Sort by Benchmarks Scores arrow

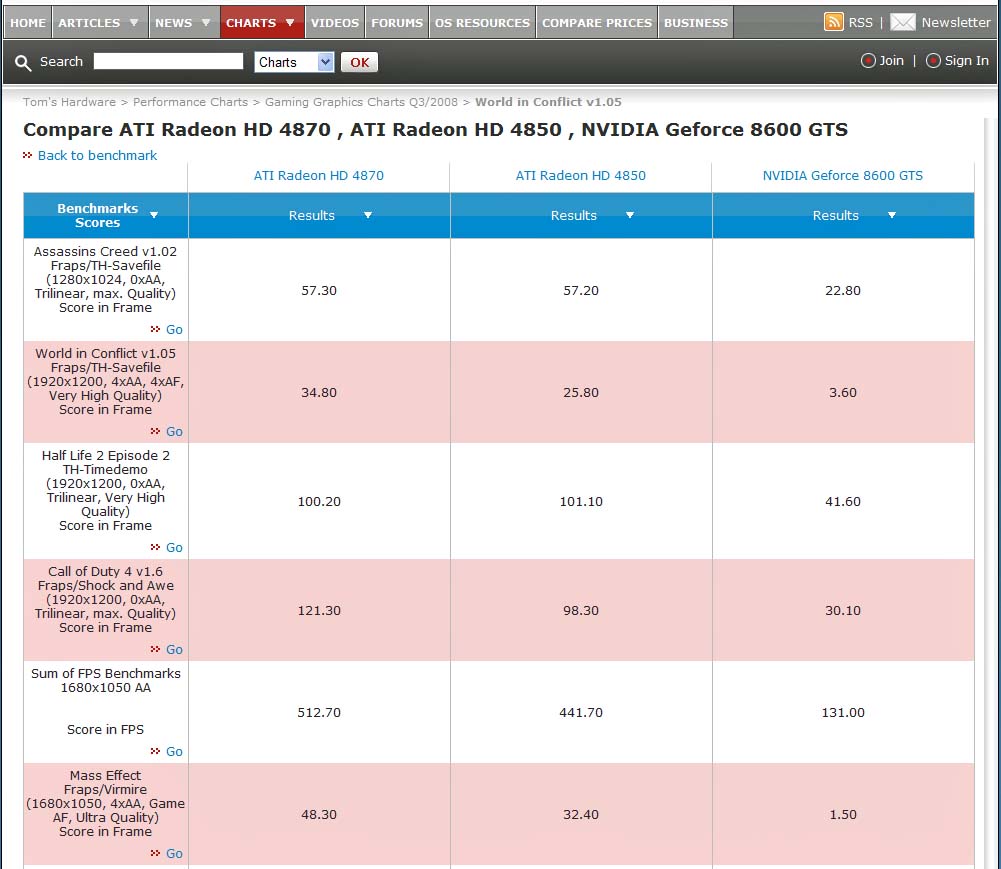[154, 215]
